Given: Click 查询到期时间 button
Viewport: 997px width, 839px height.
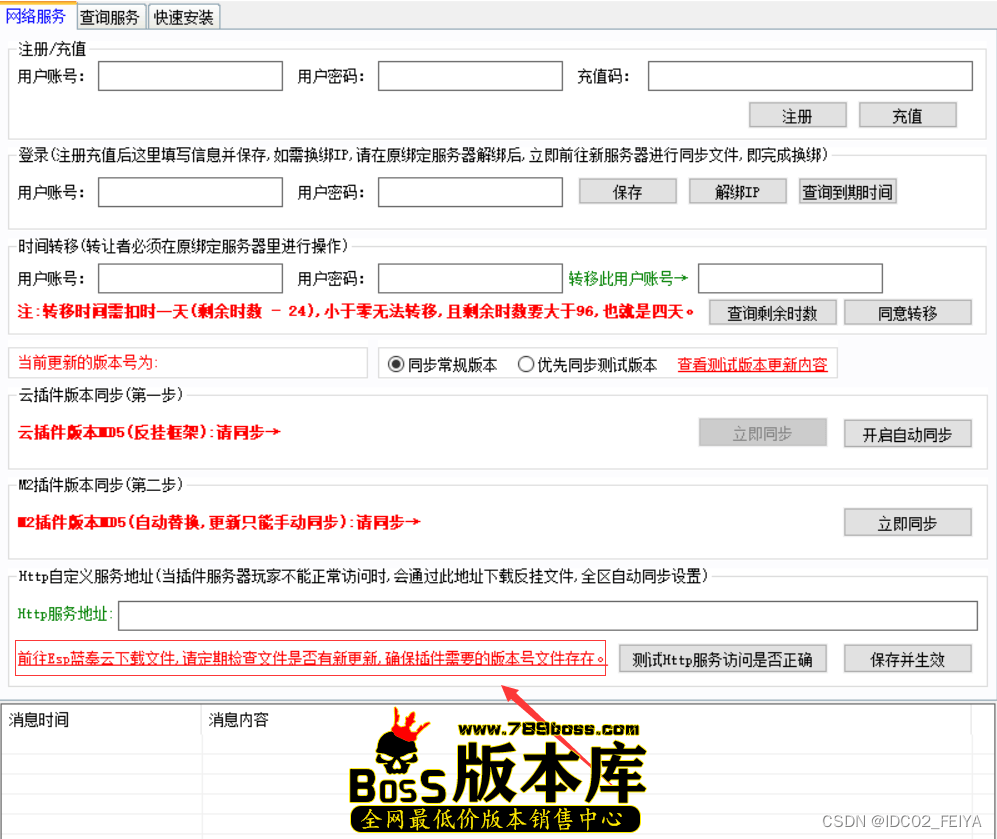Looking at the screenshot, I should click(x=847, y=192).
